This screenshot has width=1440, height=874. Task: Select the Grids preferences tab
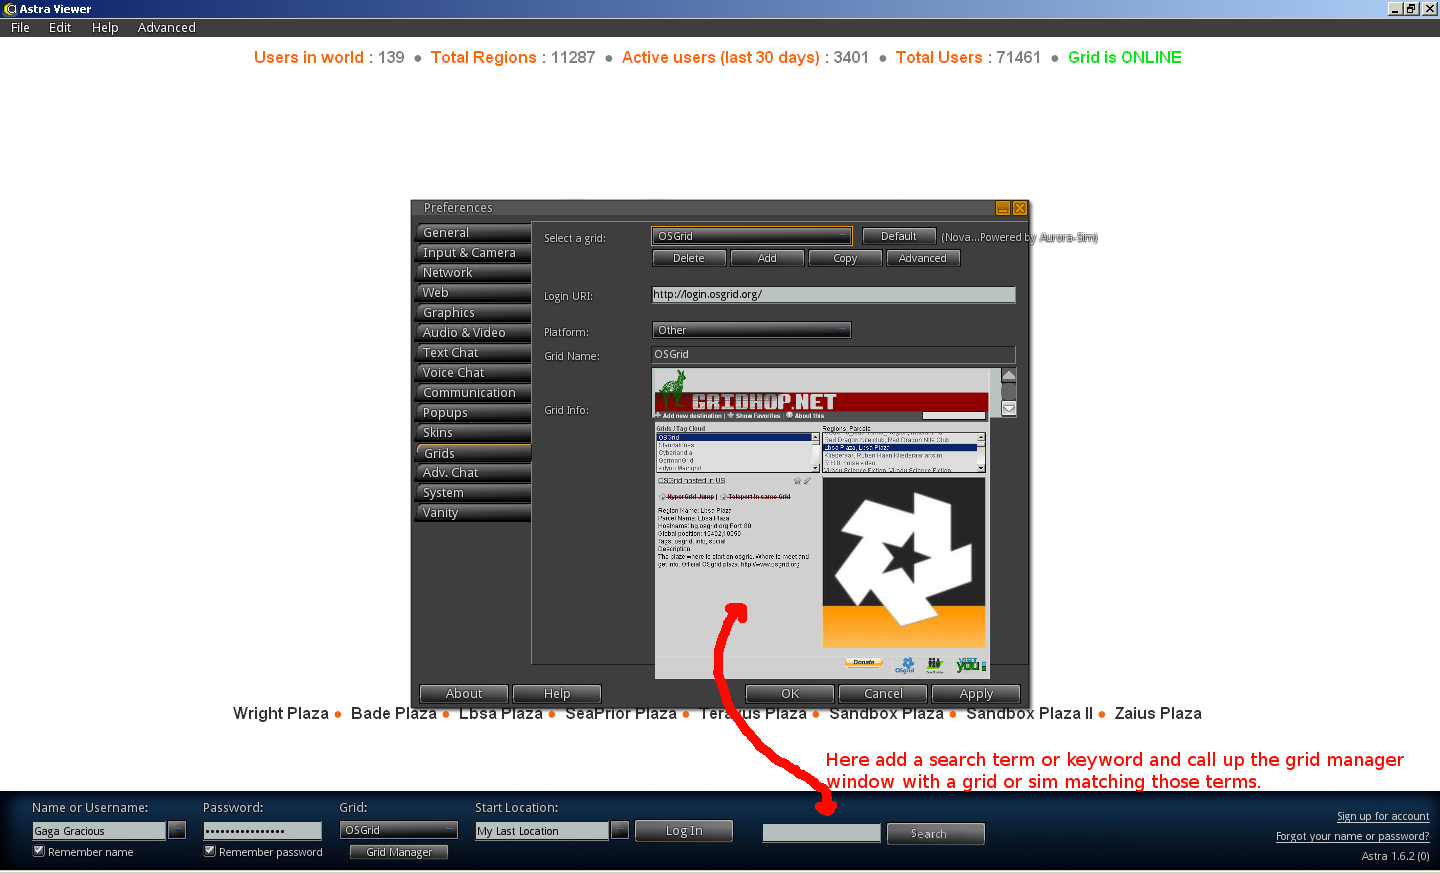[473, 453]
